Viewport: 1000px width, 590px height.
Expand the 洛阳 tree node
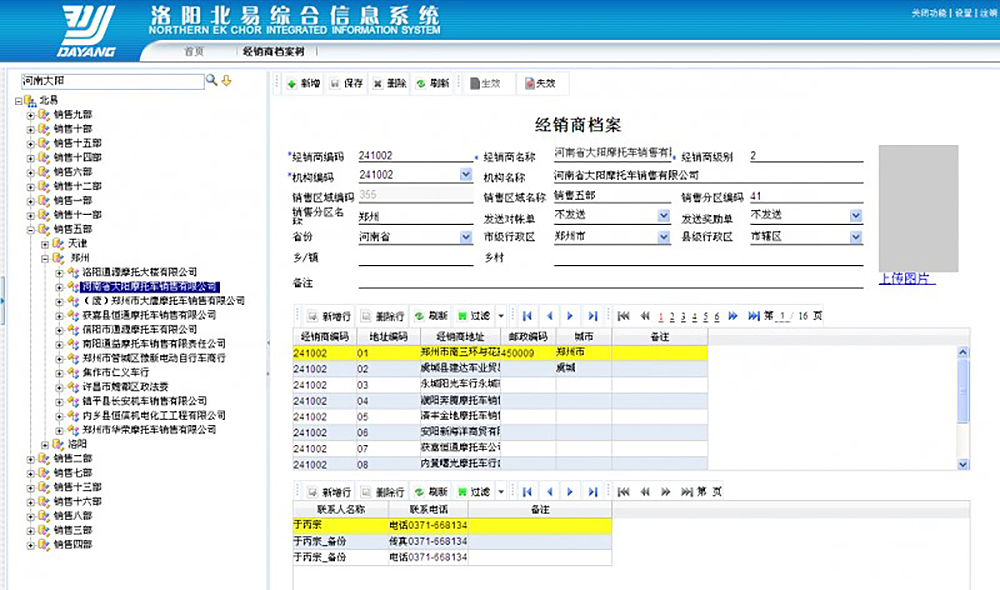tap(45, 445)
